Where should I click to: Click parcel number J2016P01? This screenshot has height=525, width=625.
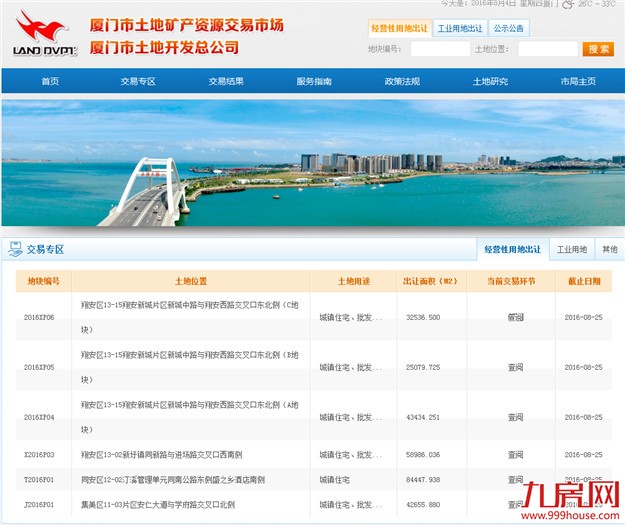pyautogui.click(x=39, y=505)
